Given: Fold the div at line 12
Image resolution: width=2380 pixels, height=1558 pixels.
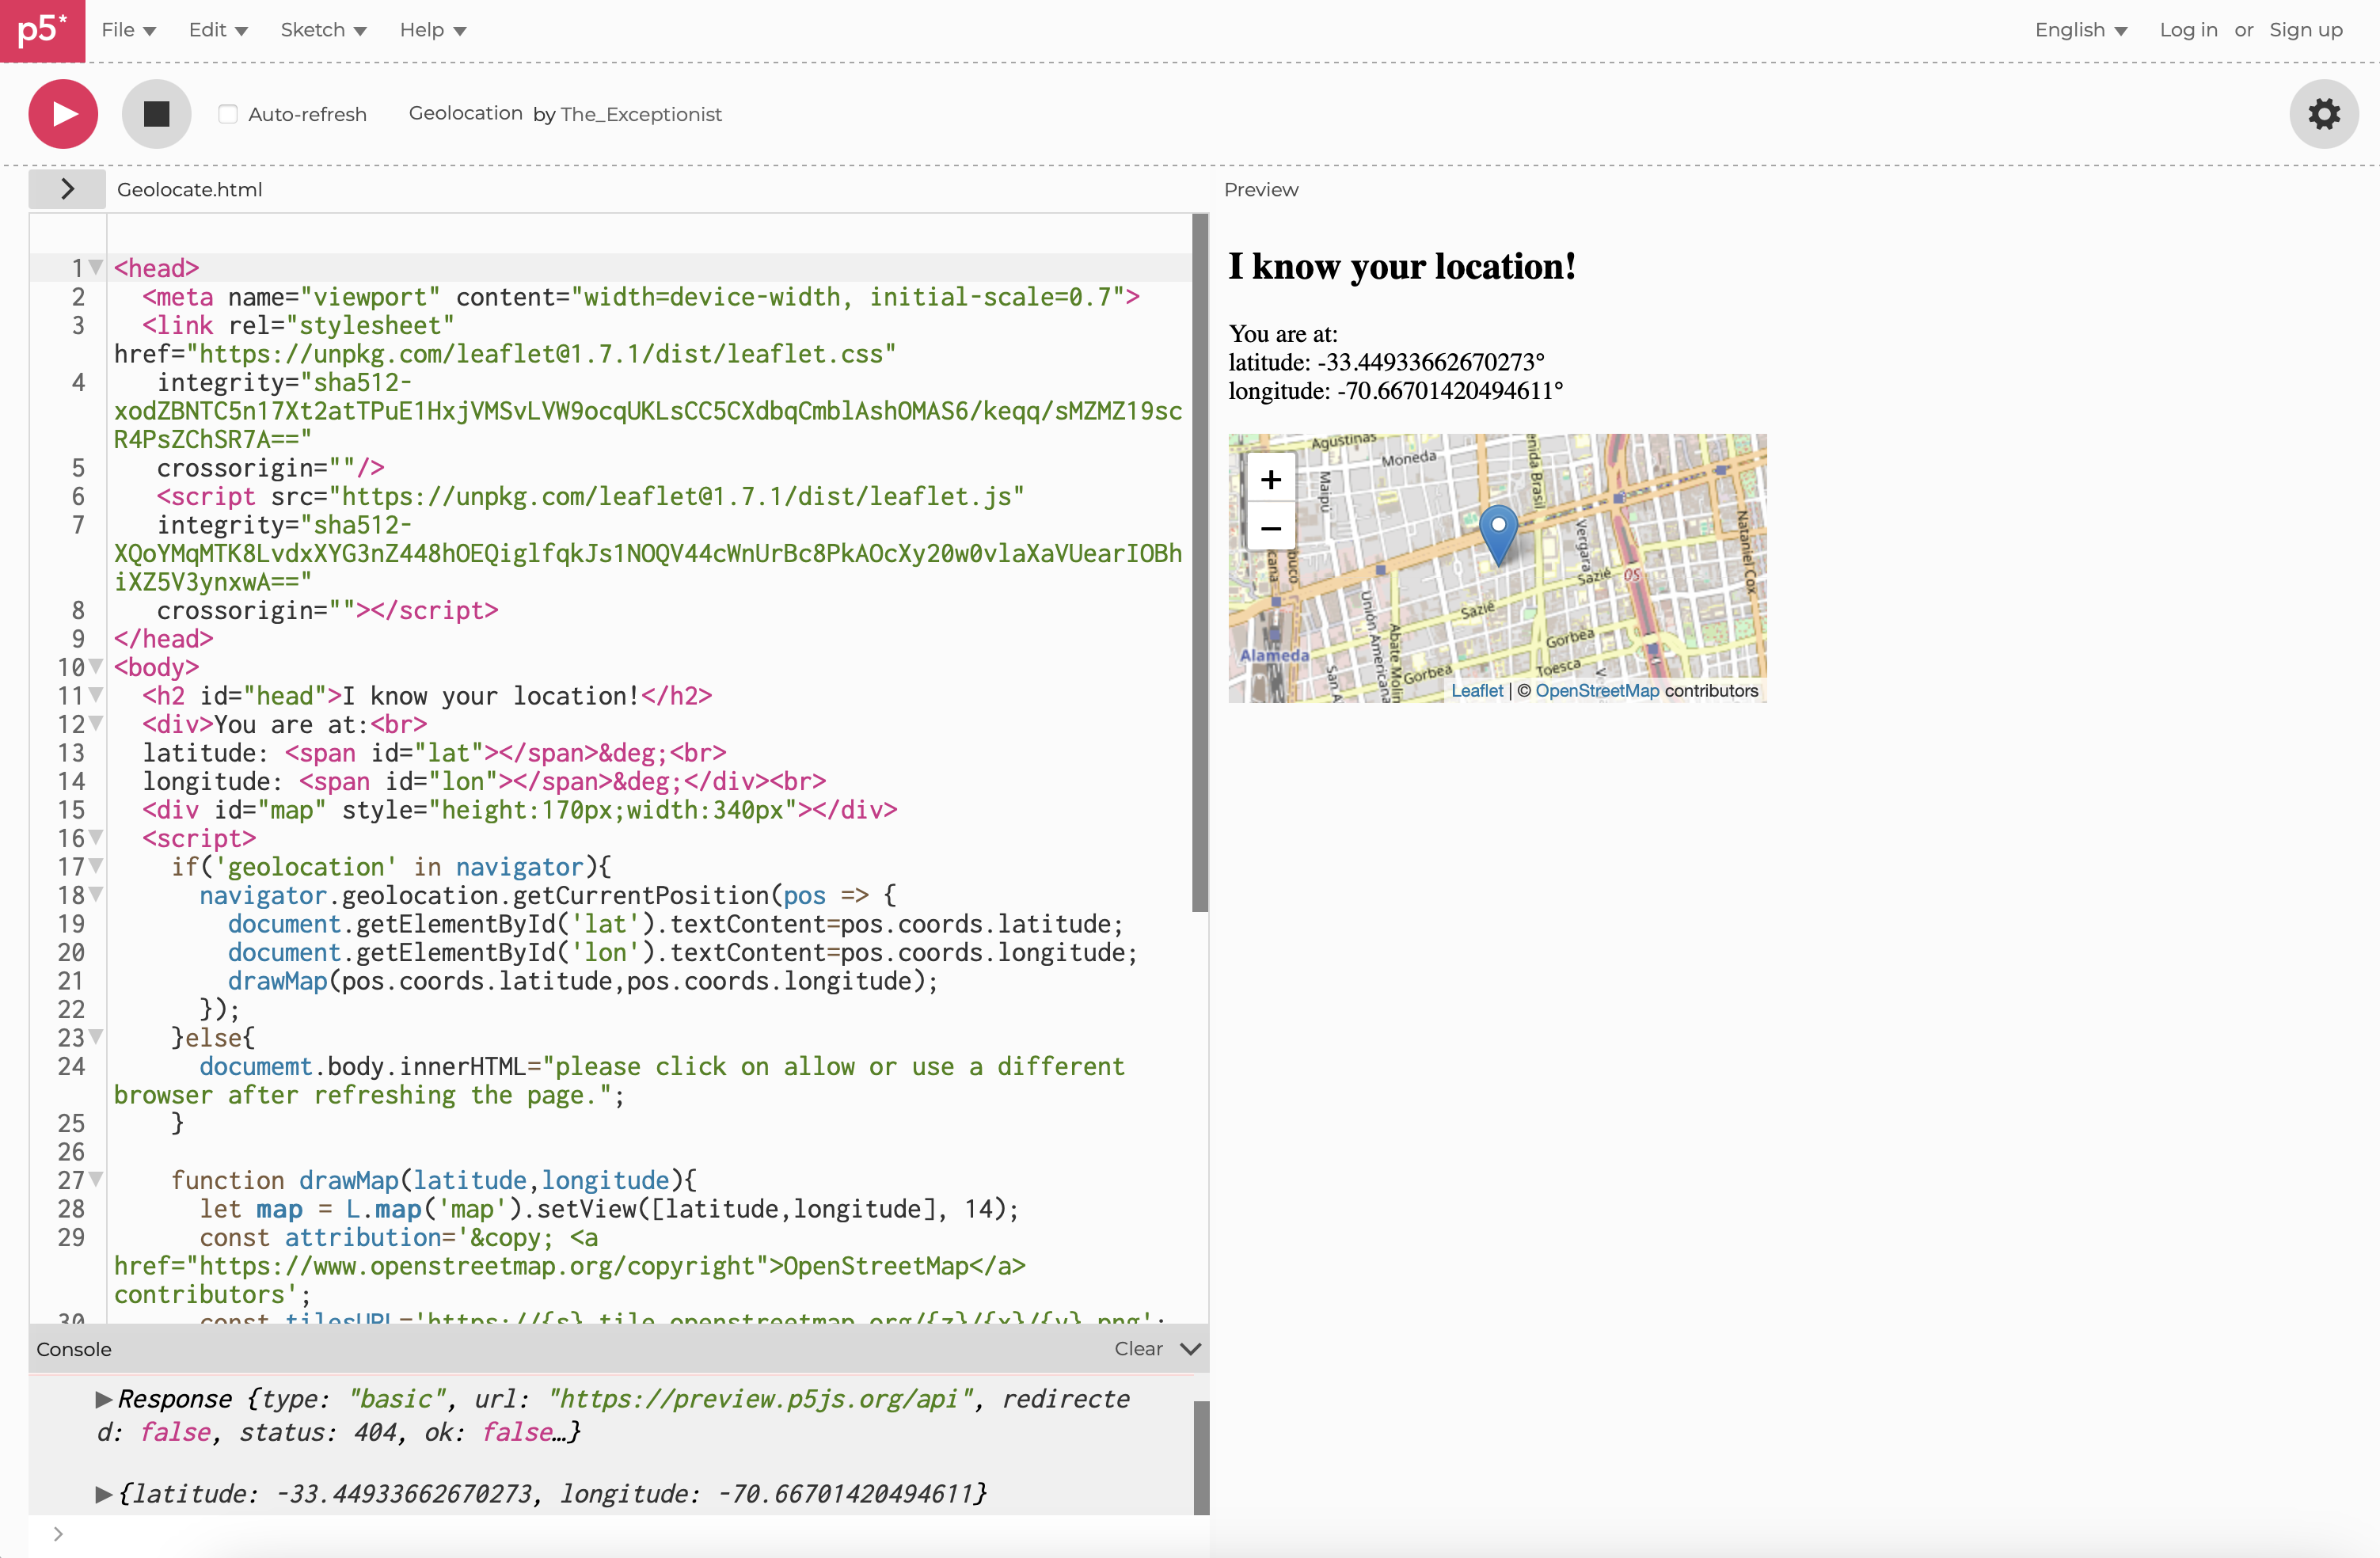Looking at the screenshot, I should (x=95, y=723).
